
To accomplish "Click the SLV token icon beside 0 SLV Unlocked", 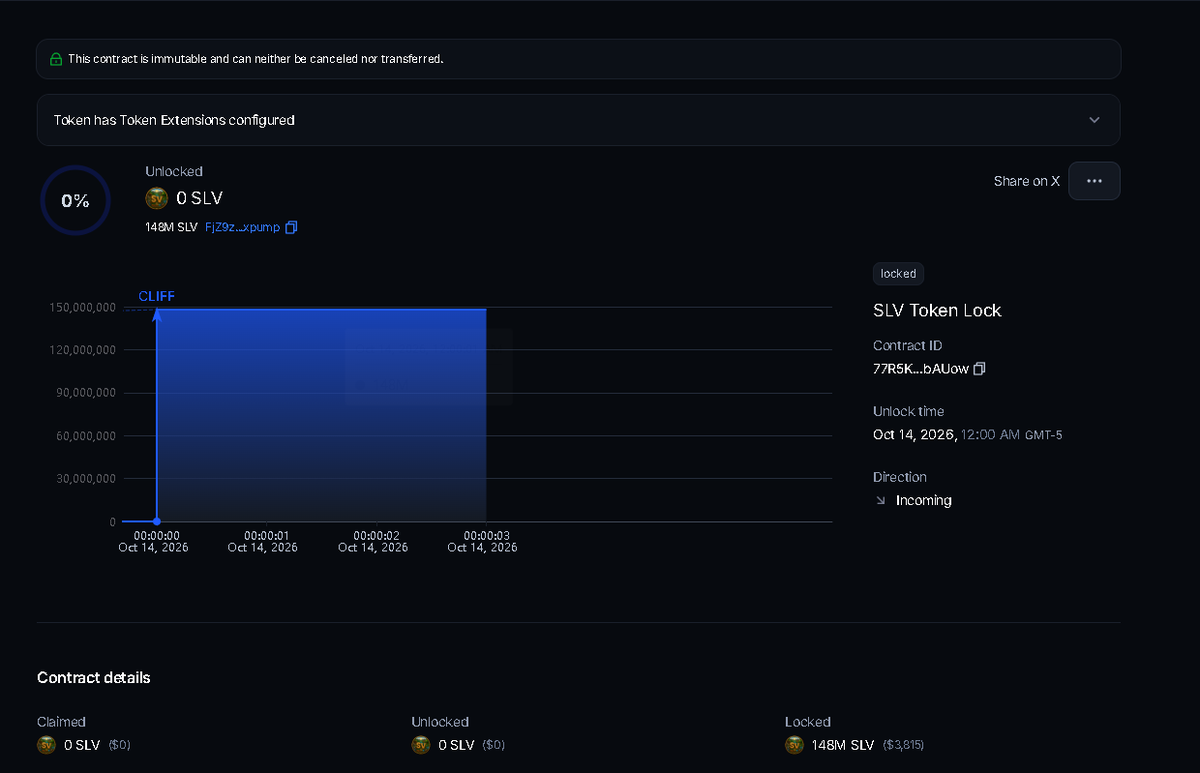I will (156, 197).
